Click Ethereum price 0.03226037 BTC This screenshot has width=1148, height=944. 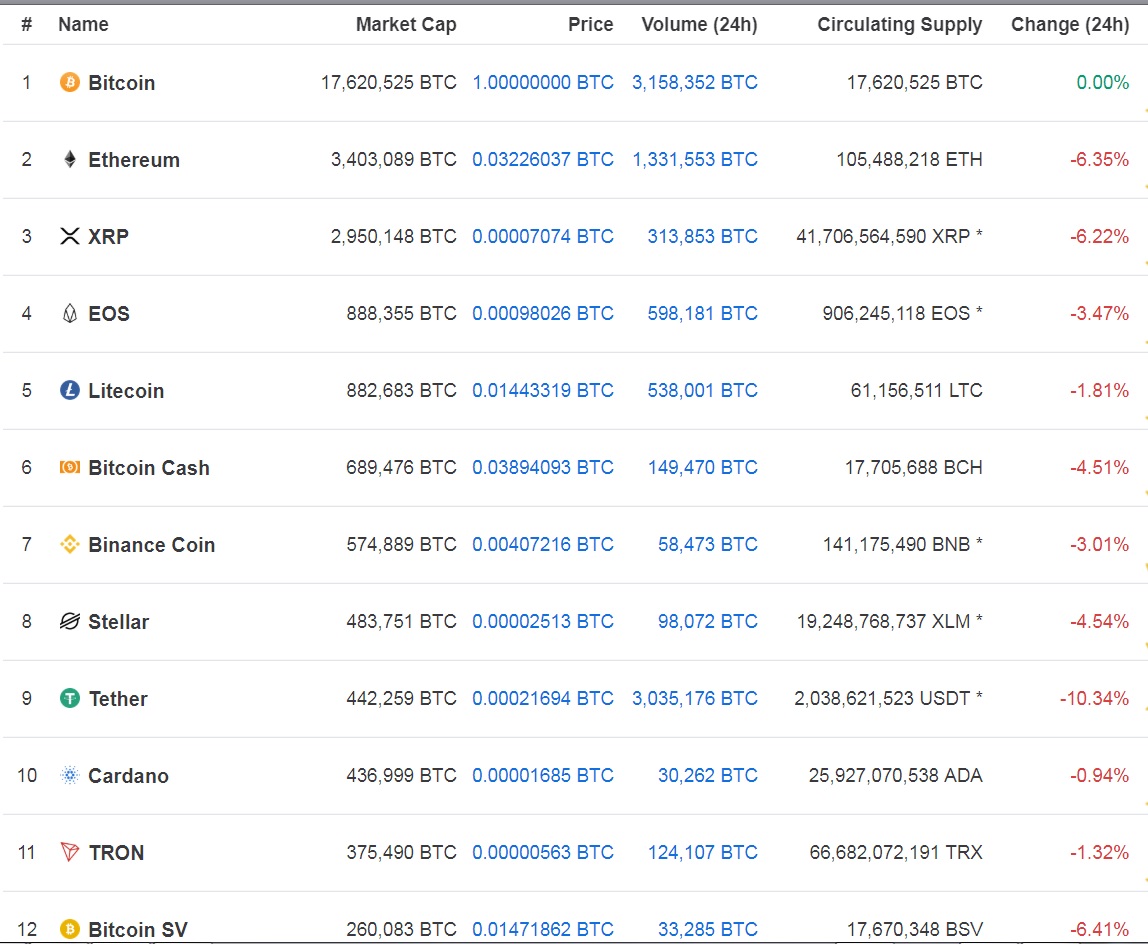click(543, 159)
